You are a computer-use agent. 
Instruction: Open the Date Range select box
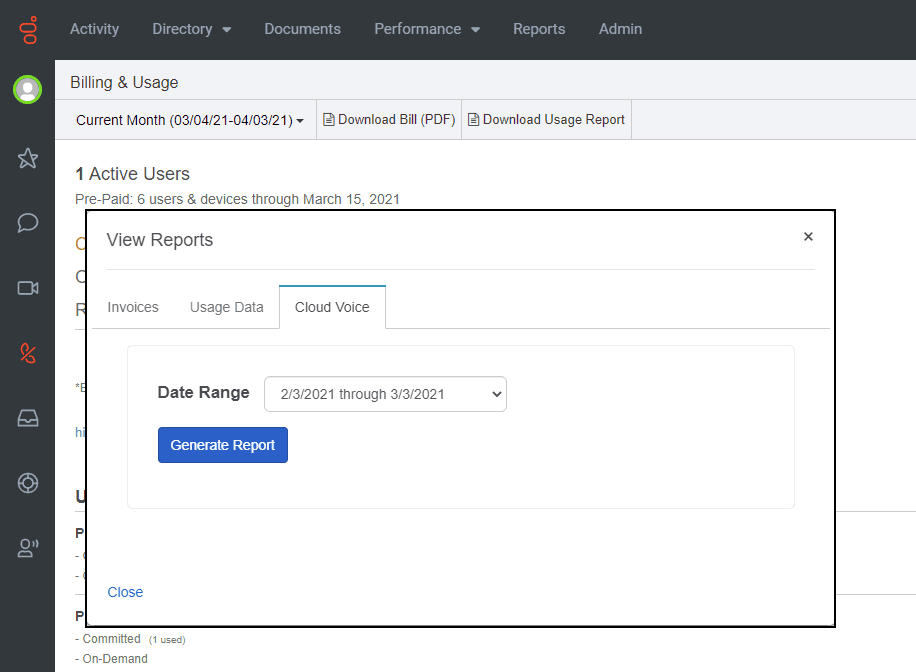tap(385, 394)
